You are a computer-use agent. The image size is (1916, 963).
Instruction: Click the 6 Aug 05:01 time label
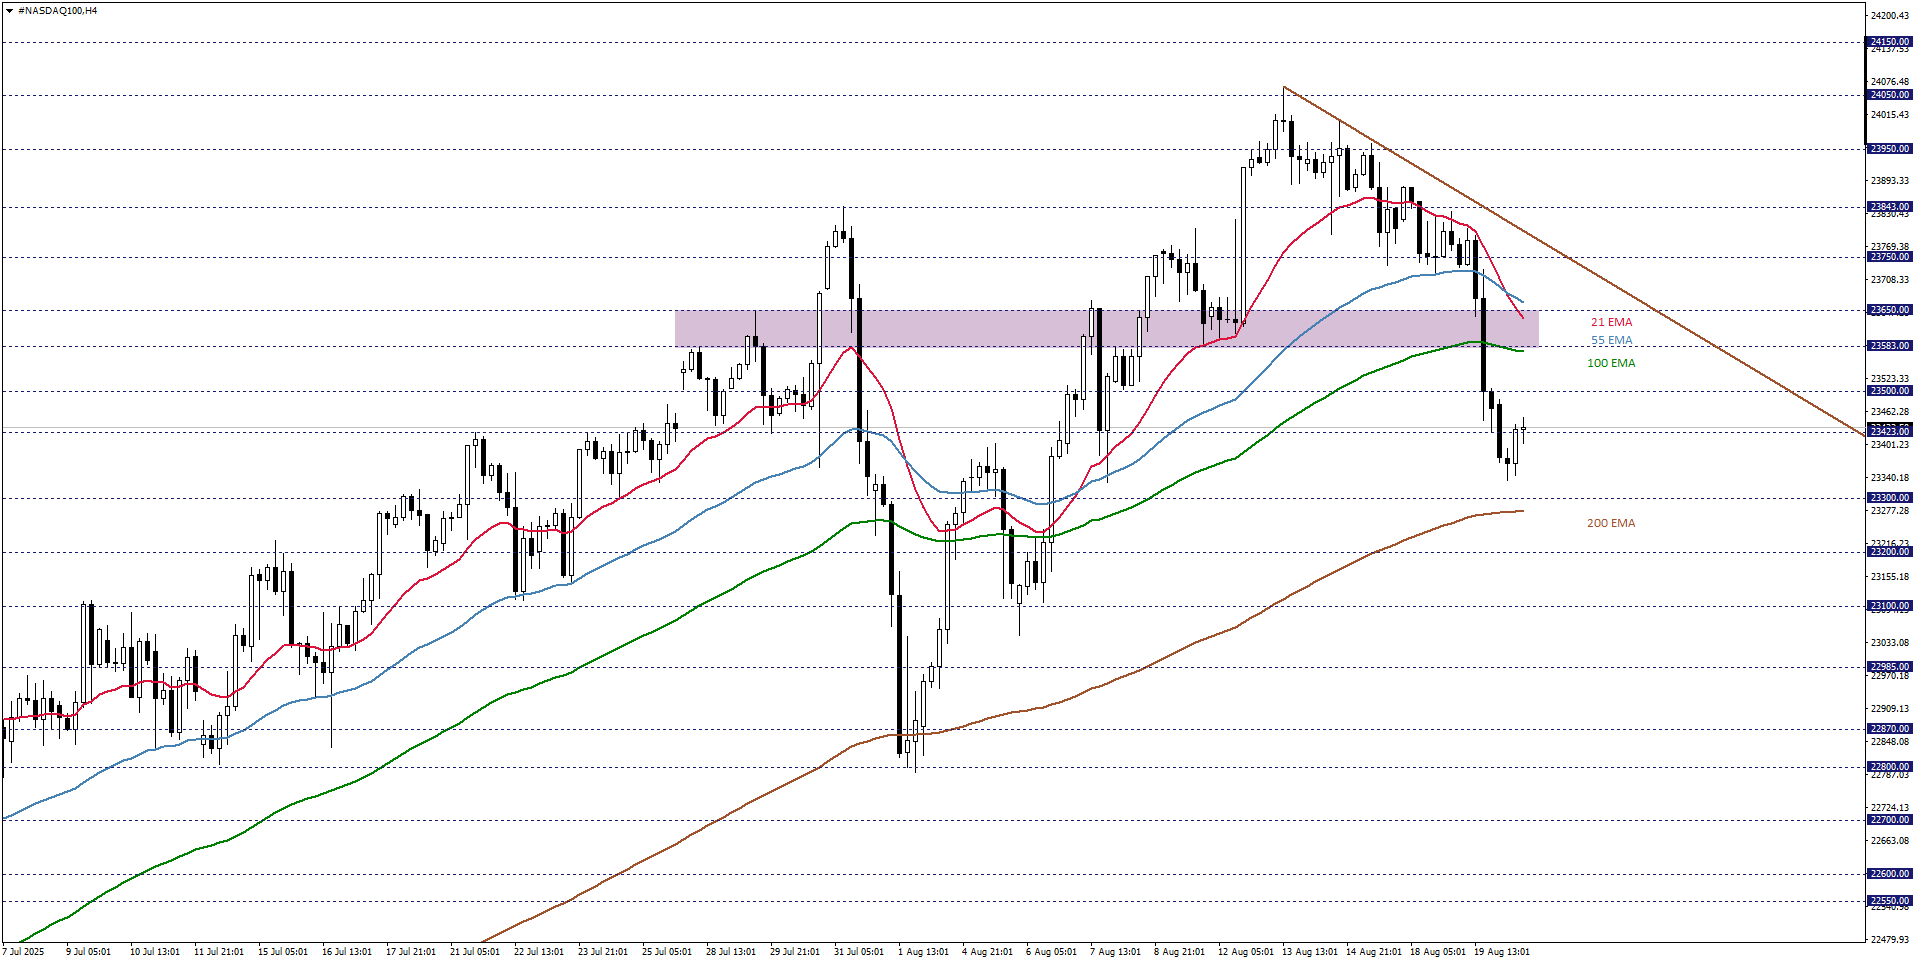point(1051,952)
